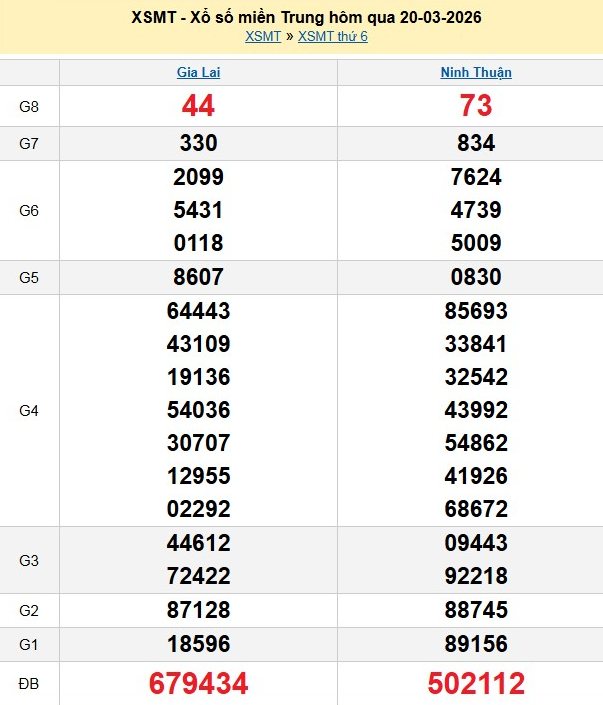Viewport: 603px width, 705px height.
Task: Select Gia Lai G8 prize number 44
Action: coord(198,106)
